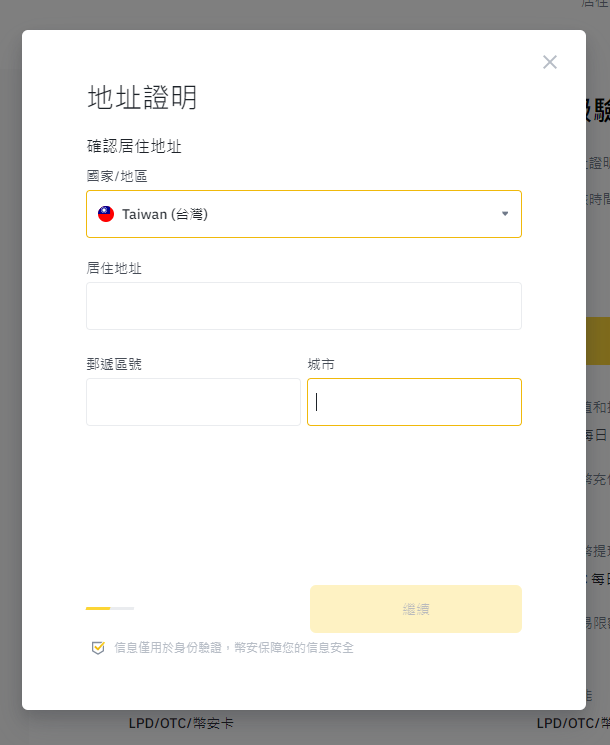The height and width of the screenshot is (745, 610).
Task: Click the 信息僅用於身份驗證 notice text
Action: point(234,648)
